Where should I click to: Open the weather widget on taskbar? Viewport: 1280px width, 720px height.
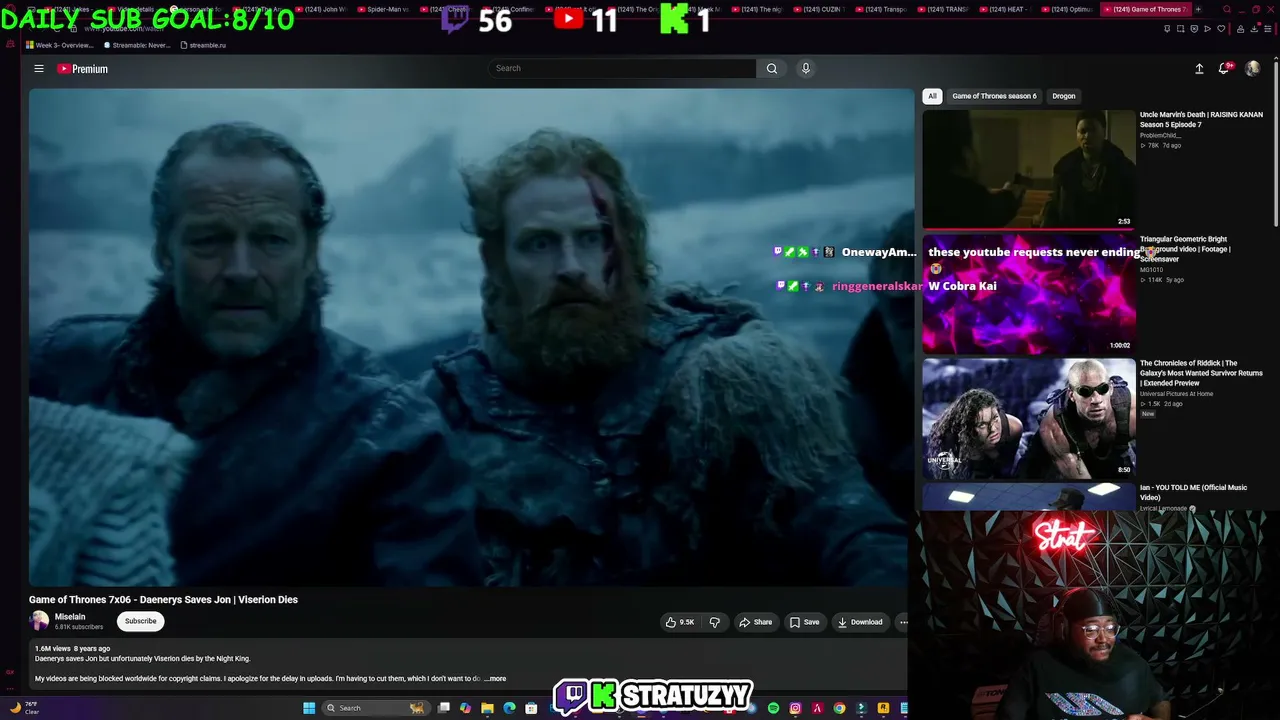coord(22,708)
